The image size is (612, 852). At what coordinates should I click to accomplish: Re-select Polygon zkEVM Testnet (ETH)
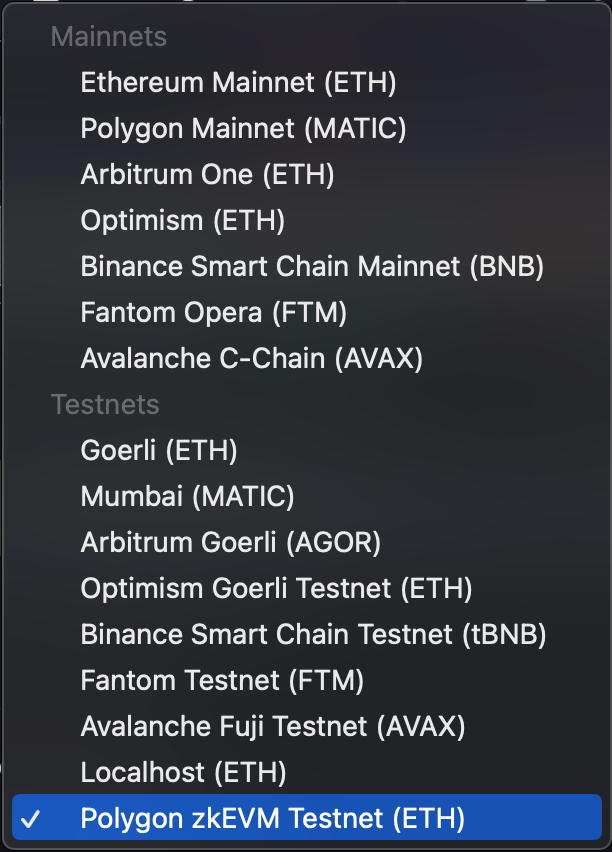tap(272, 818)
